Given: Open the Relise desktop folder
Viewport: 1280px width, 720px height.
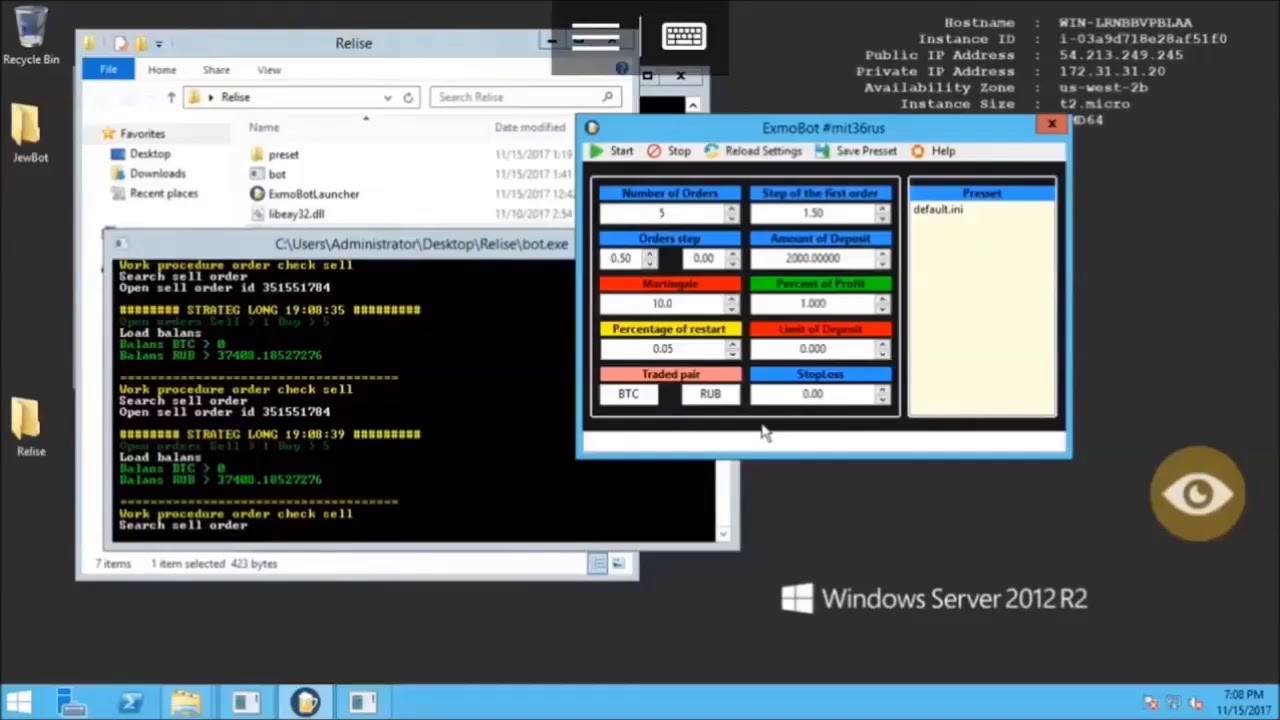Looking at the screenshot, I should [x=26, y=419].
